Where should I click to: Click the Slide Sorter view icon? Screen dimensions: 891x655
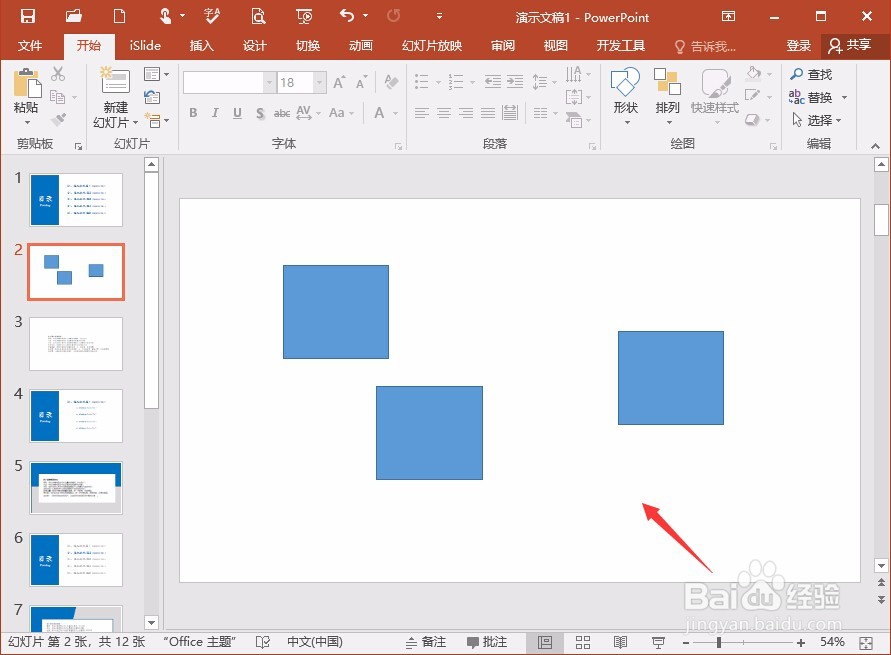click(x=582, y=643)
